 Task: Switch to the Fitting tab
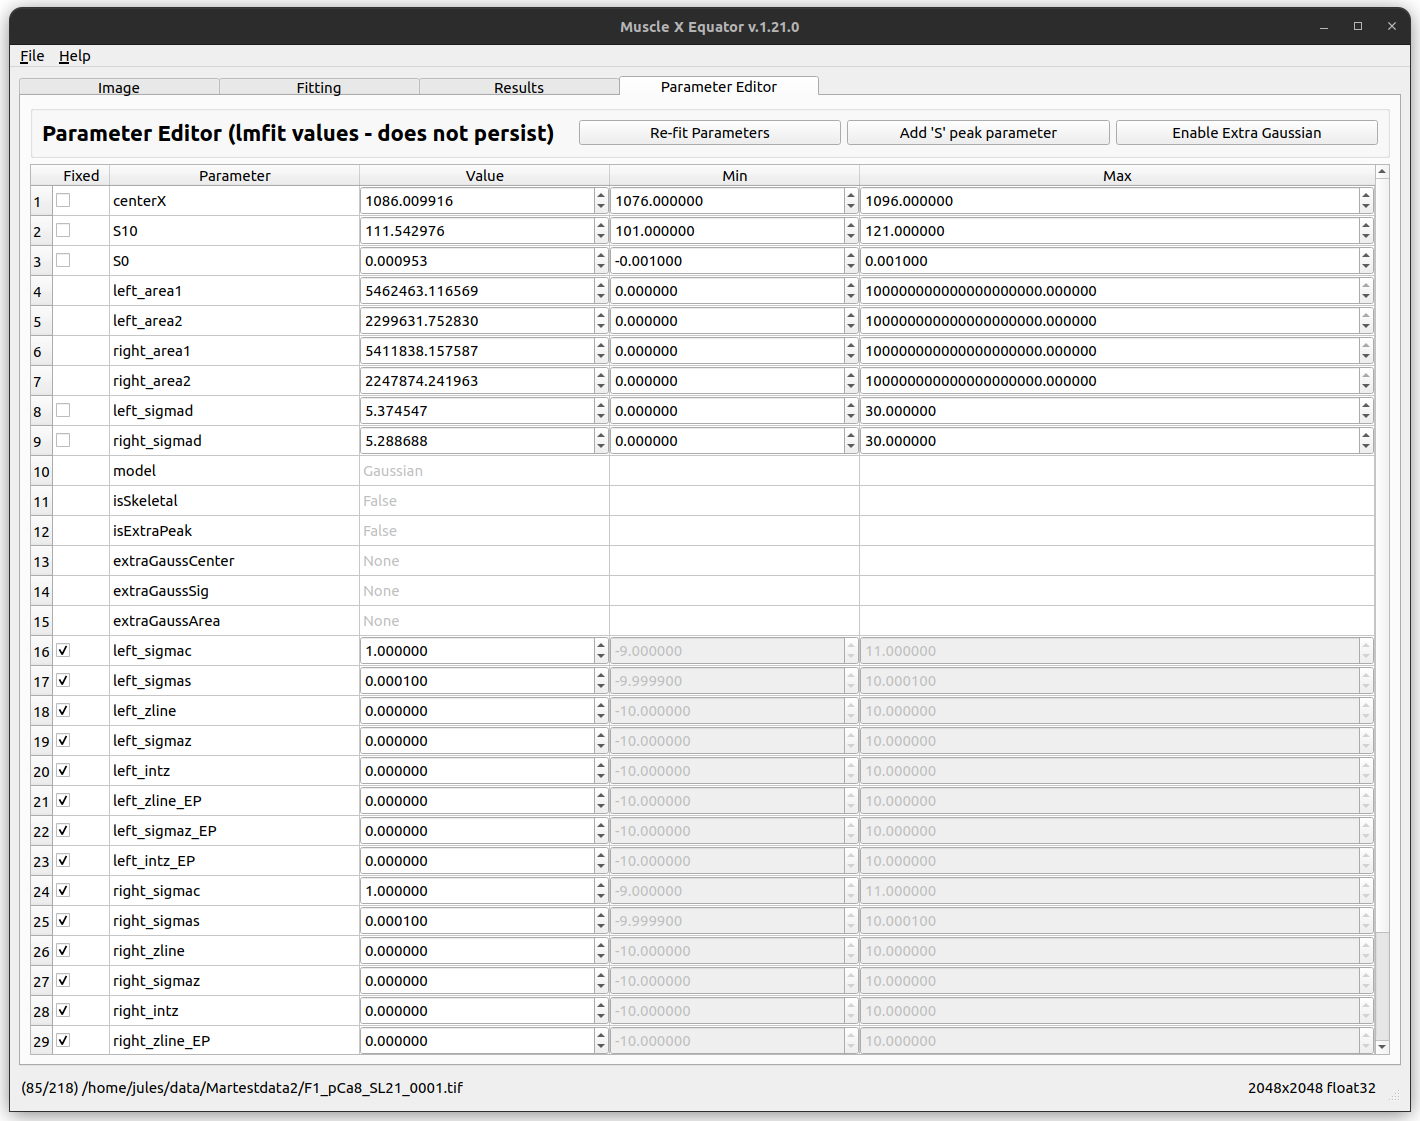point(319,87)
